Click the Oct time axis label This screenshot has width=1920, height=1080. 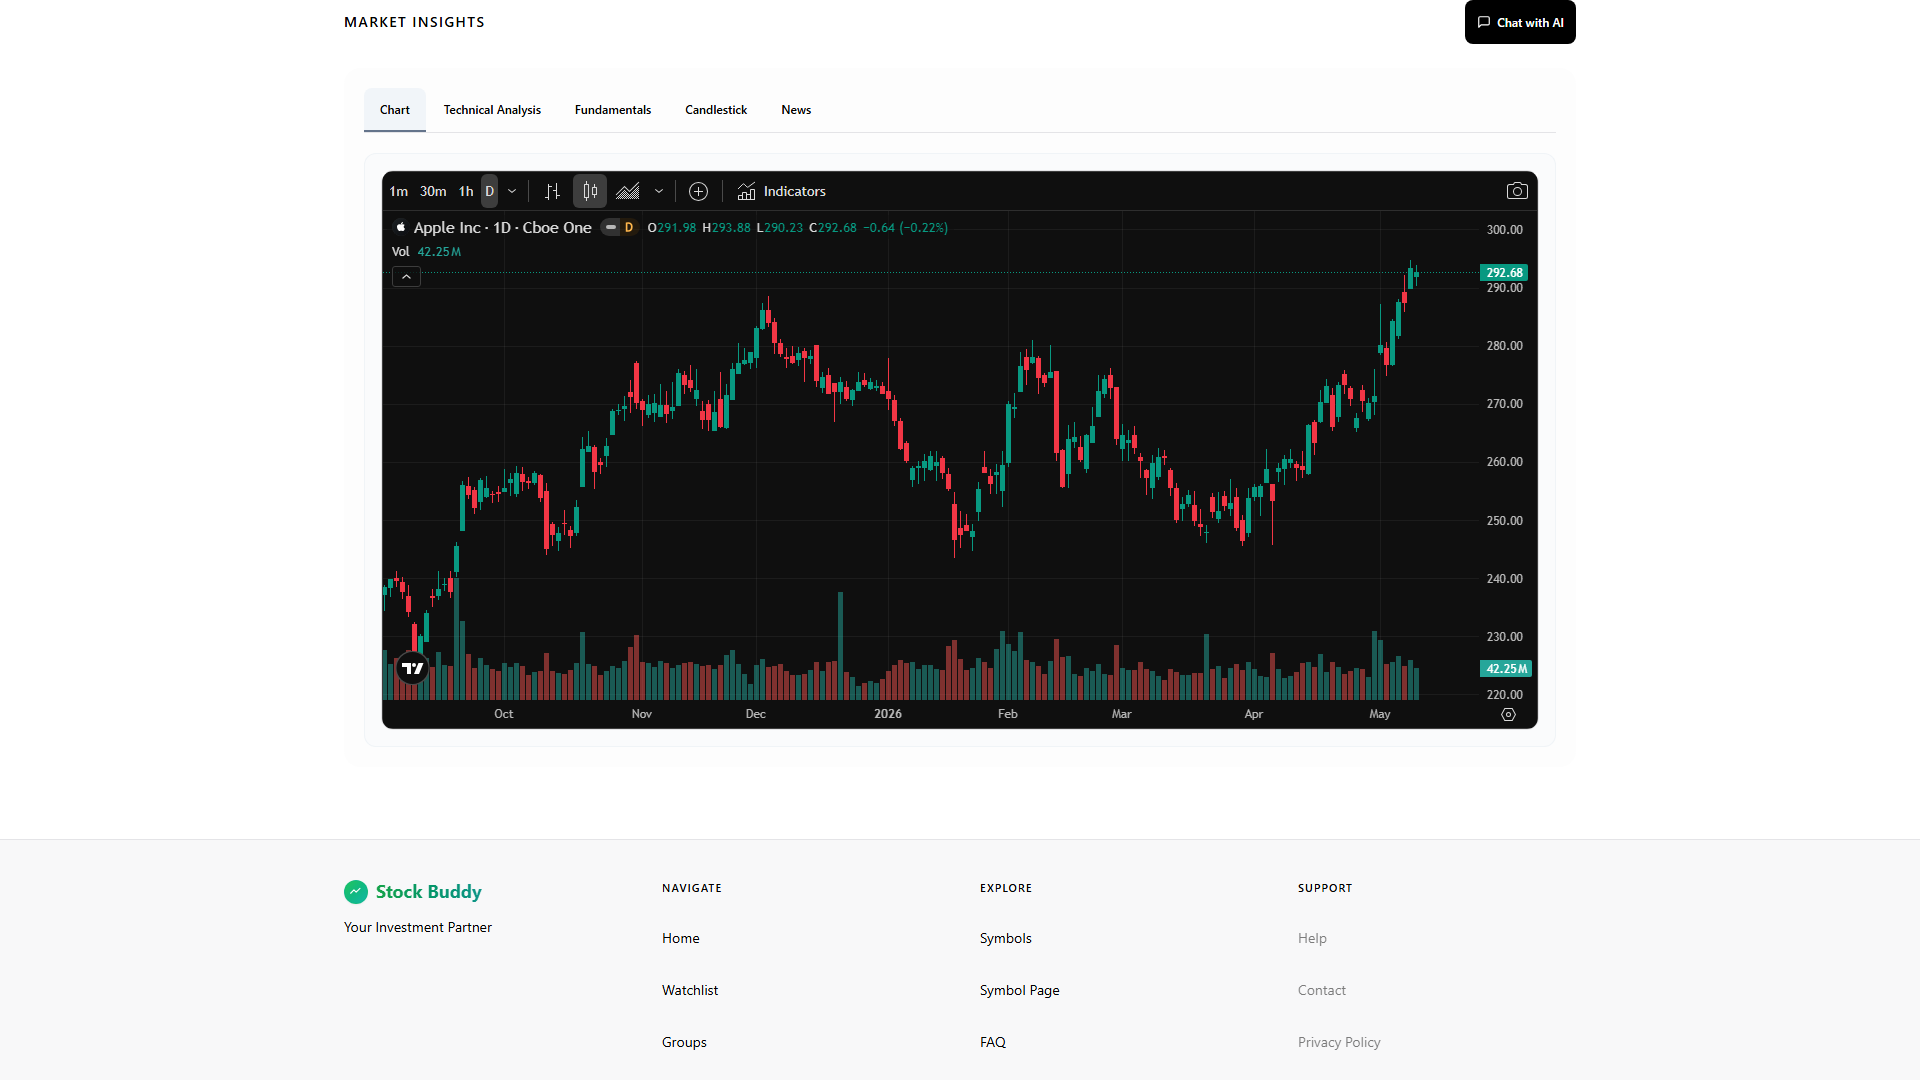coord(504,714)
